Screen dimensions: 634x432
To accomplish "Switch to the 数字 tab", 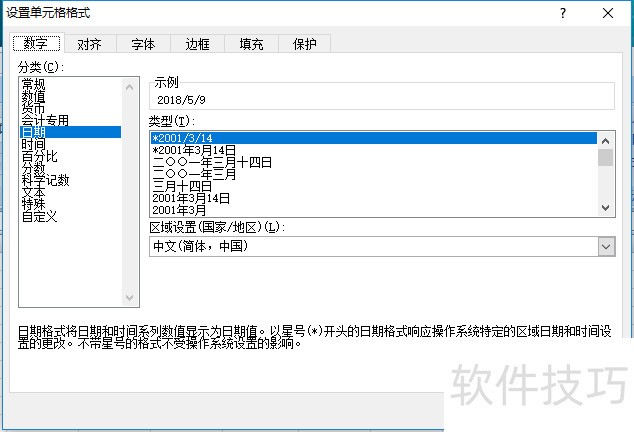I will (x=36, y=43).
